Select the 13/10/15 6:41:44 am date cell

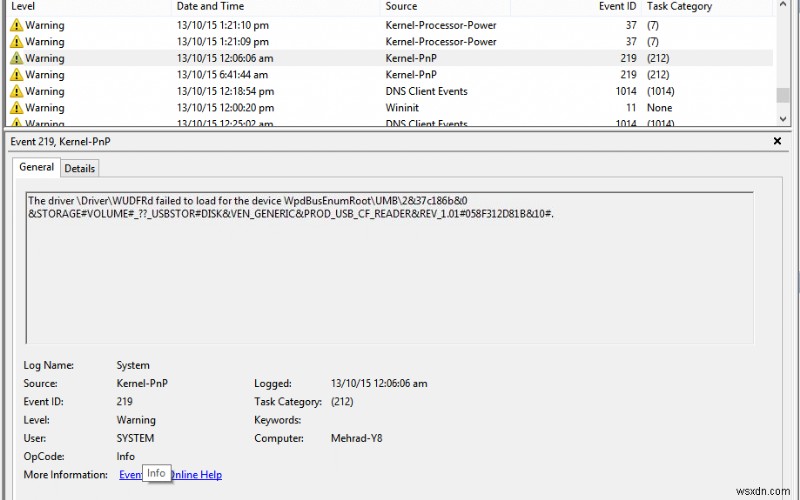(x=222, y=74)
